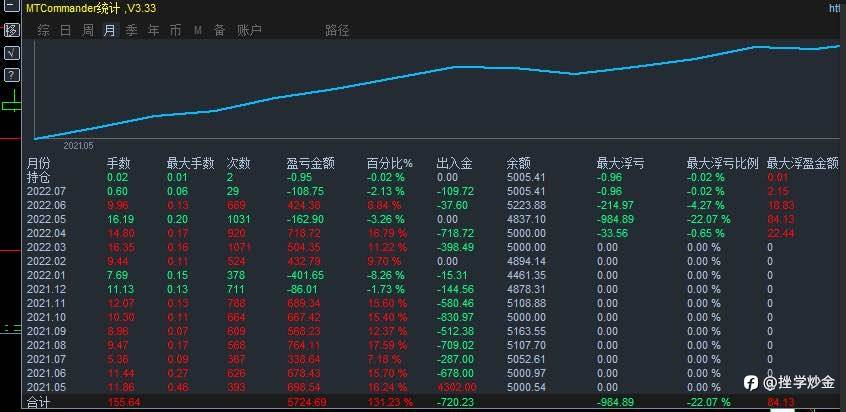Click the 移 move panel button
The width and height of the screenshot is (846, 412).
click(11, 30)
